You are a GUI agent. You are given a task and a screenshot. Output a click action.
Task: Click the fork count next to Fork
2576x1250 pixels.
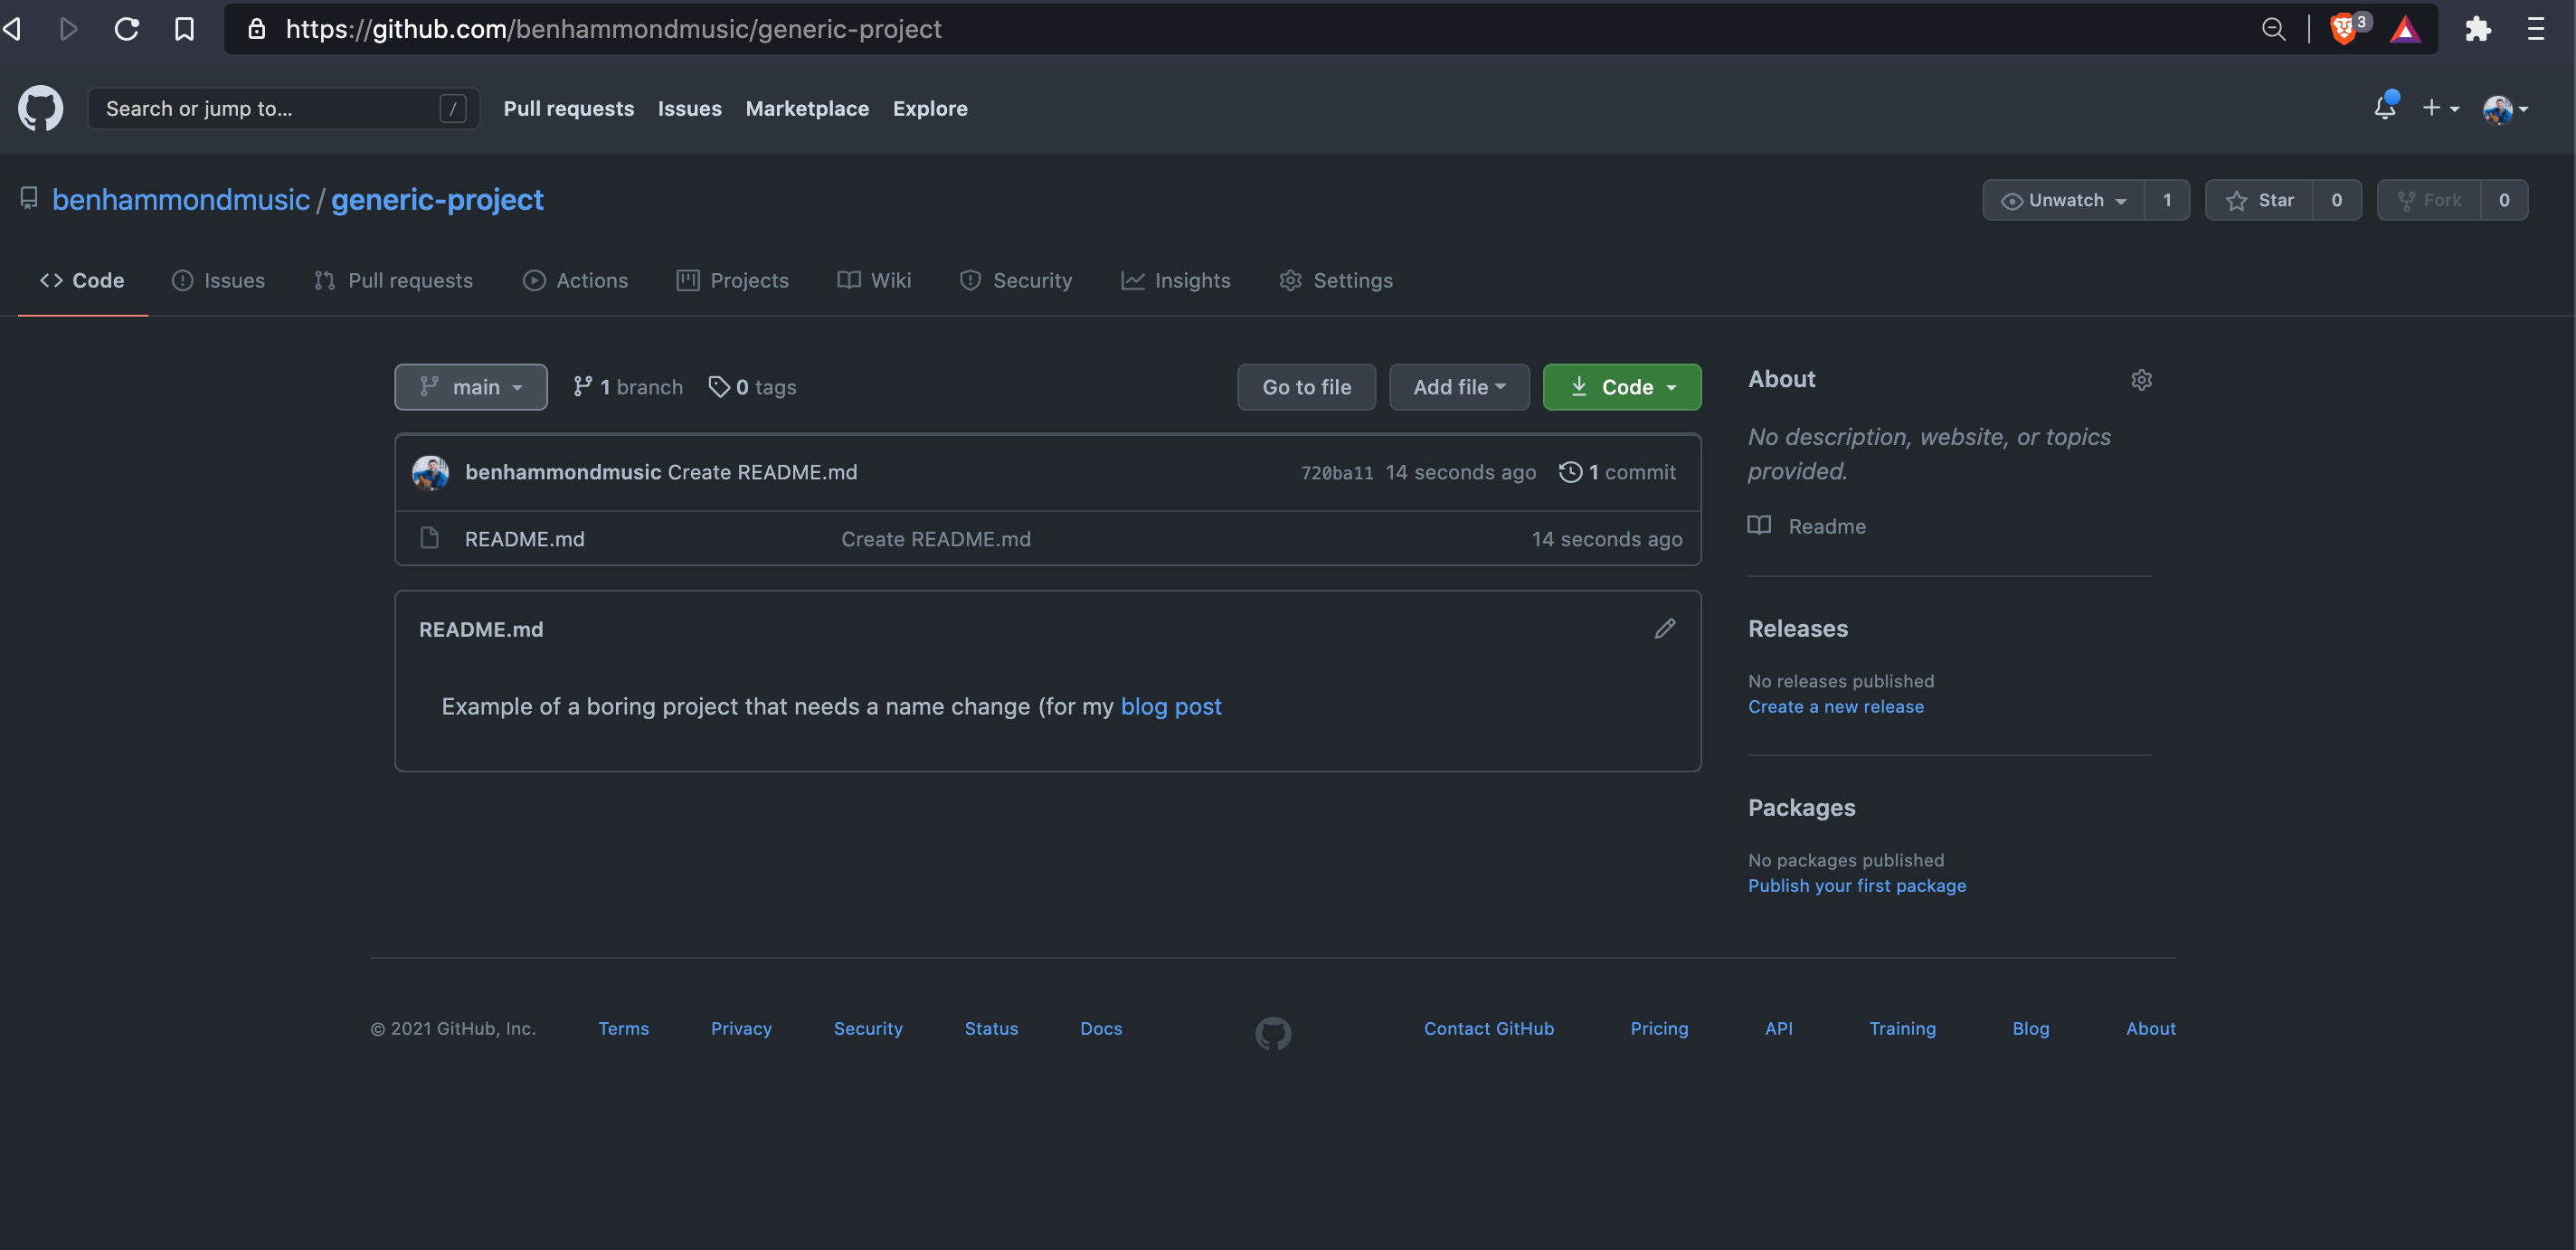(2504, 200)
